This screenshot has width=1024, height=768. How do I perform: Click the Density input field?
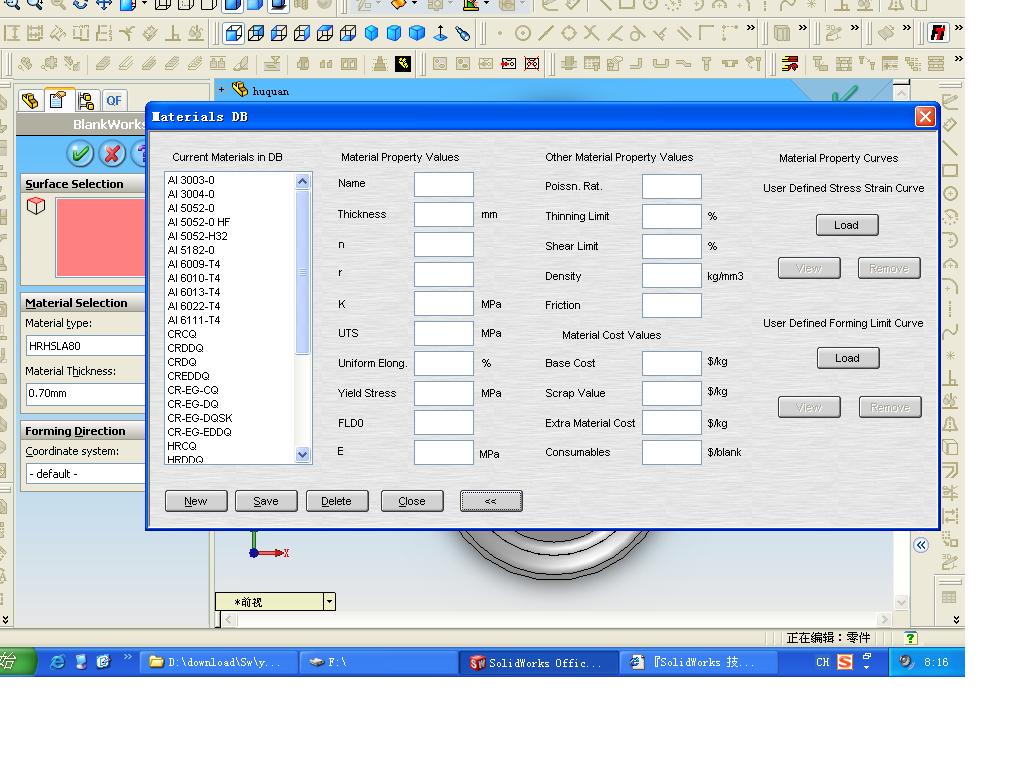pyautogui.click(x=671, y=276)
